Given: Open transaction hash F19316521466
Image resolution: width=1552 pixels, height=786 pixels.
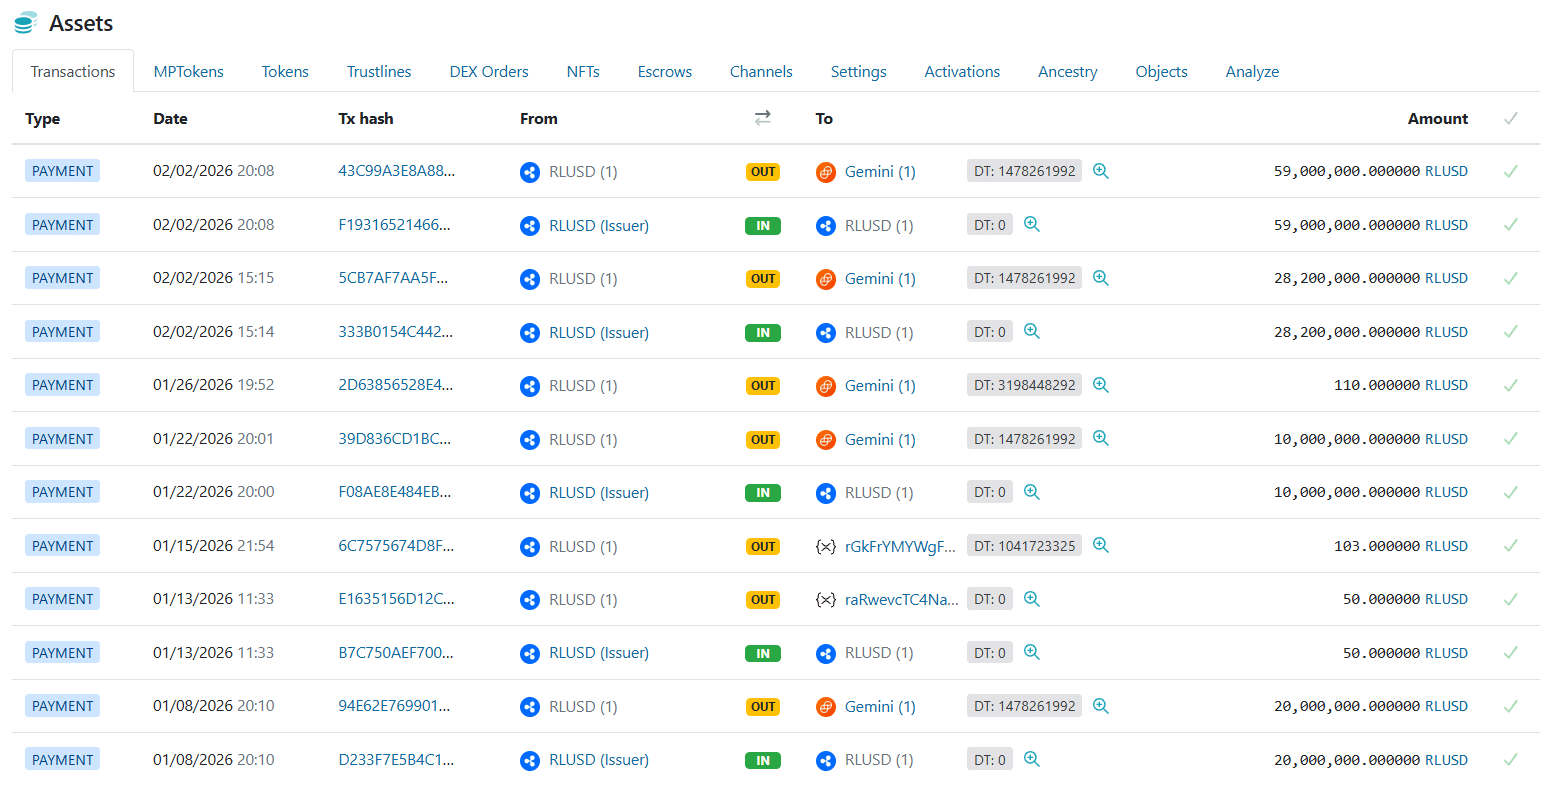Looking at the screenshot, I should tap(394, 225).
